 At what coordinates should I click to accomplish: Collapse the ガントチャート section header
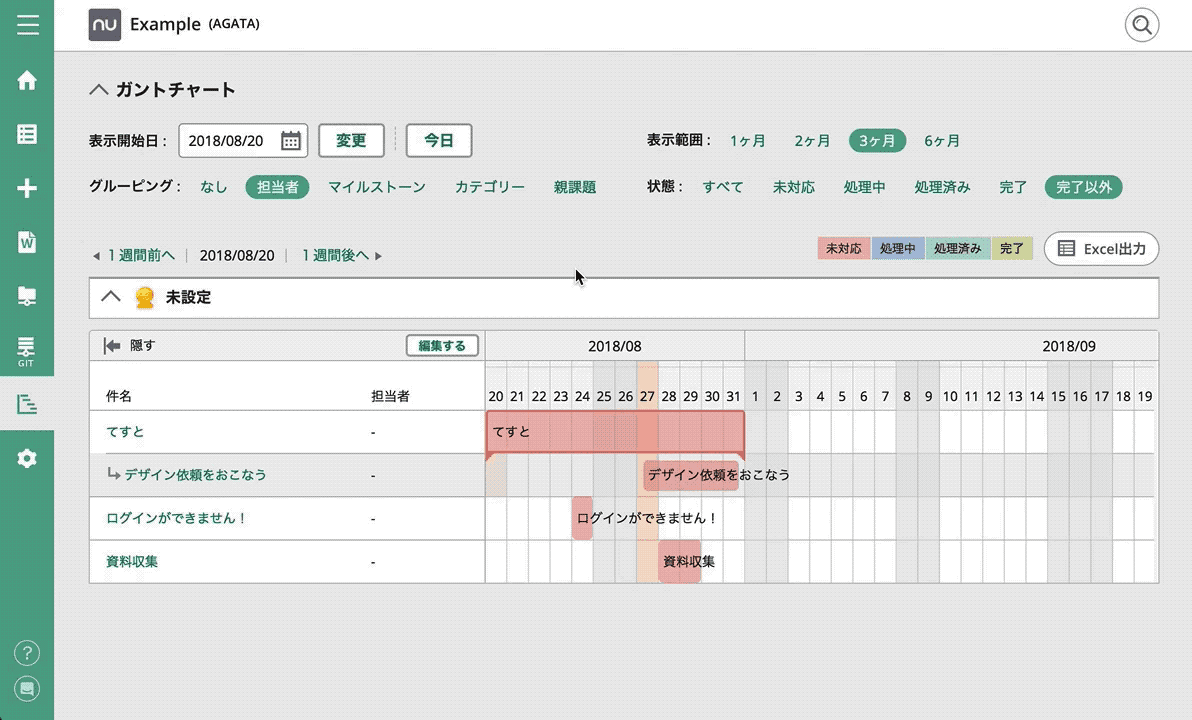point(99,90)
